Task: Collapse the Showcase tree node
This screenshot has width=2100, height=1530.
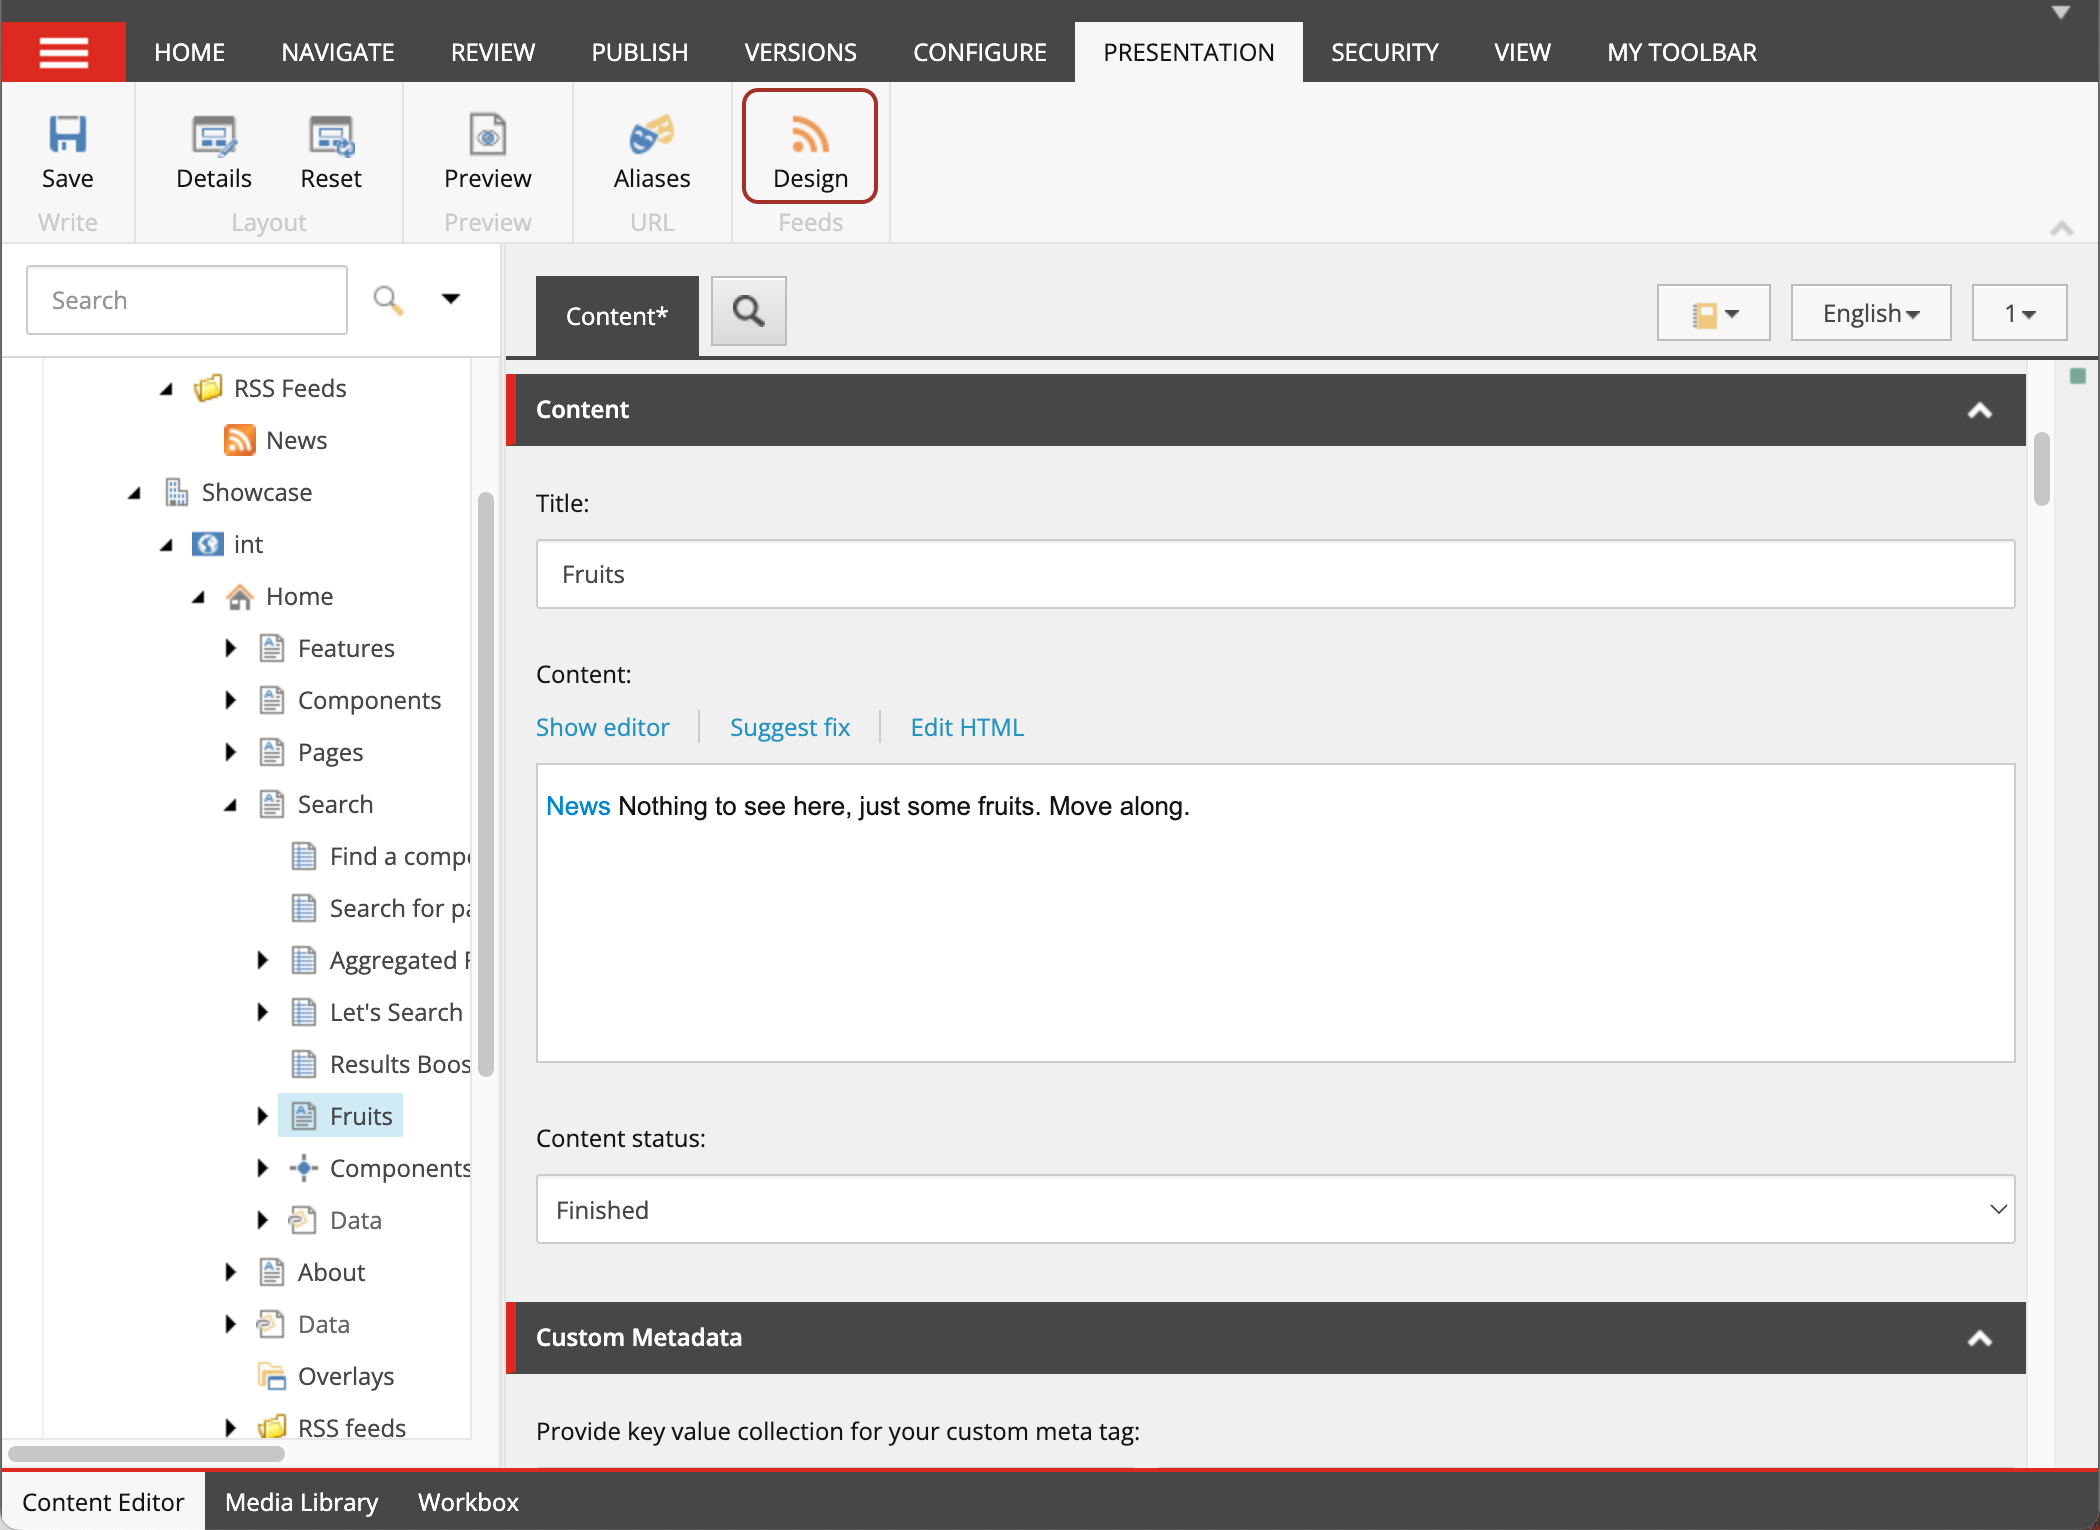Action: 135,492
